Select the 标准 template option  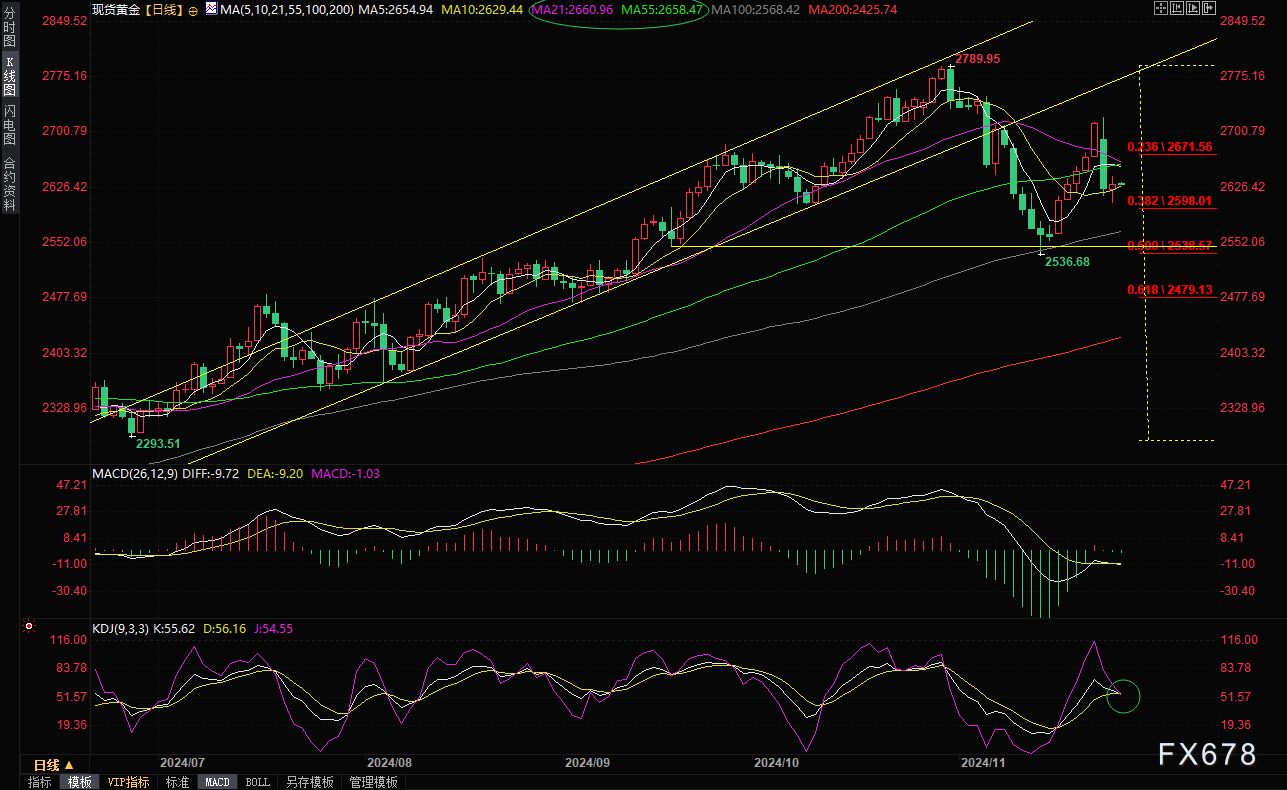pyautogui.click(x=177, y=782)
